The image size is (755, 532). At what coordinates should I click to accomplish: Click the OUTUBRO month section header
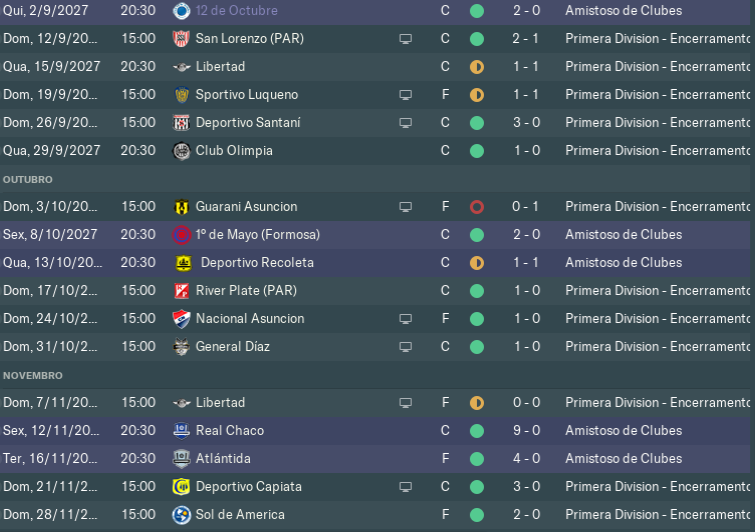(x=27, y=180)
